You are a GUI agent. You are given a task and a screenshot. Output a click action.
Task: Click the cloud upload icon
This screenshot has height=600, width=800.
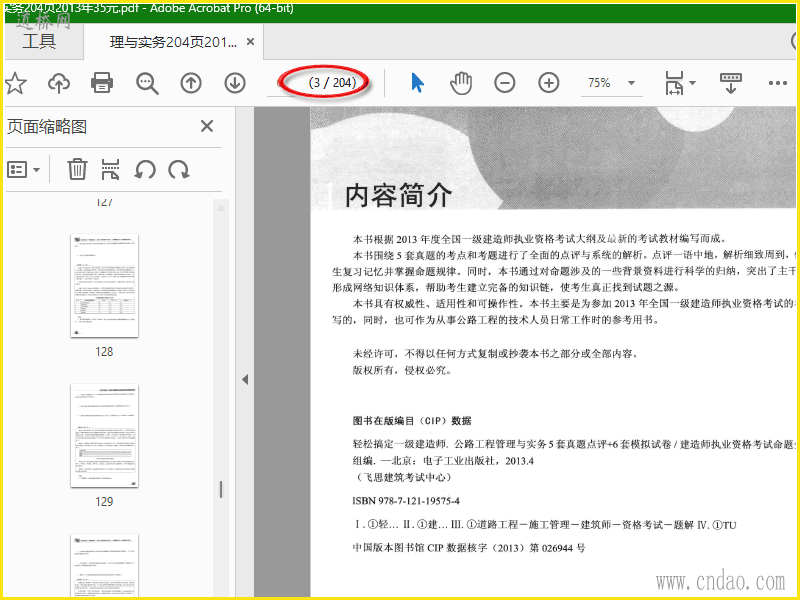[59, 83]
